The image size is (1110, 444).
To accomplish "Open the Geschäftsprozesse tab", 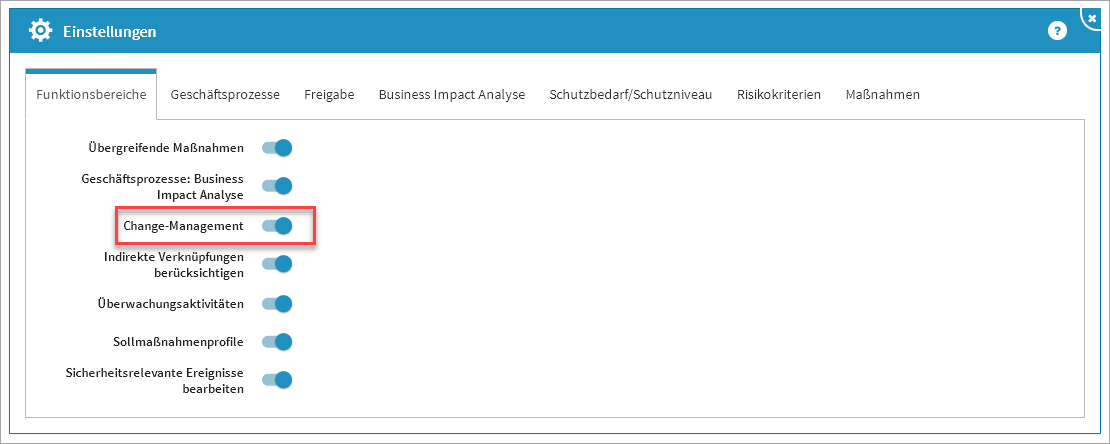I will tap(225, 95).
